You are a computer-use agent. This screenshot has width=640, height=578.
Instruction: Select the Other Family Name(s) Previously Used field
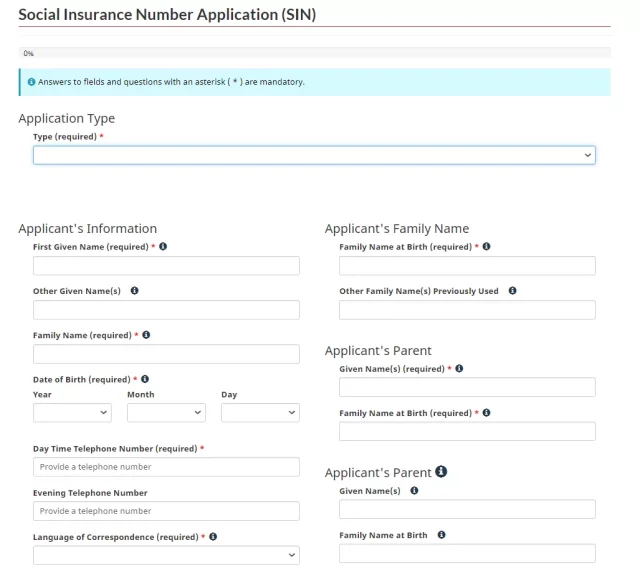[467, 310]
